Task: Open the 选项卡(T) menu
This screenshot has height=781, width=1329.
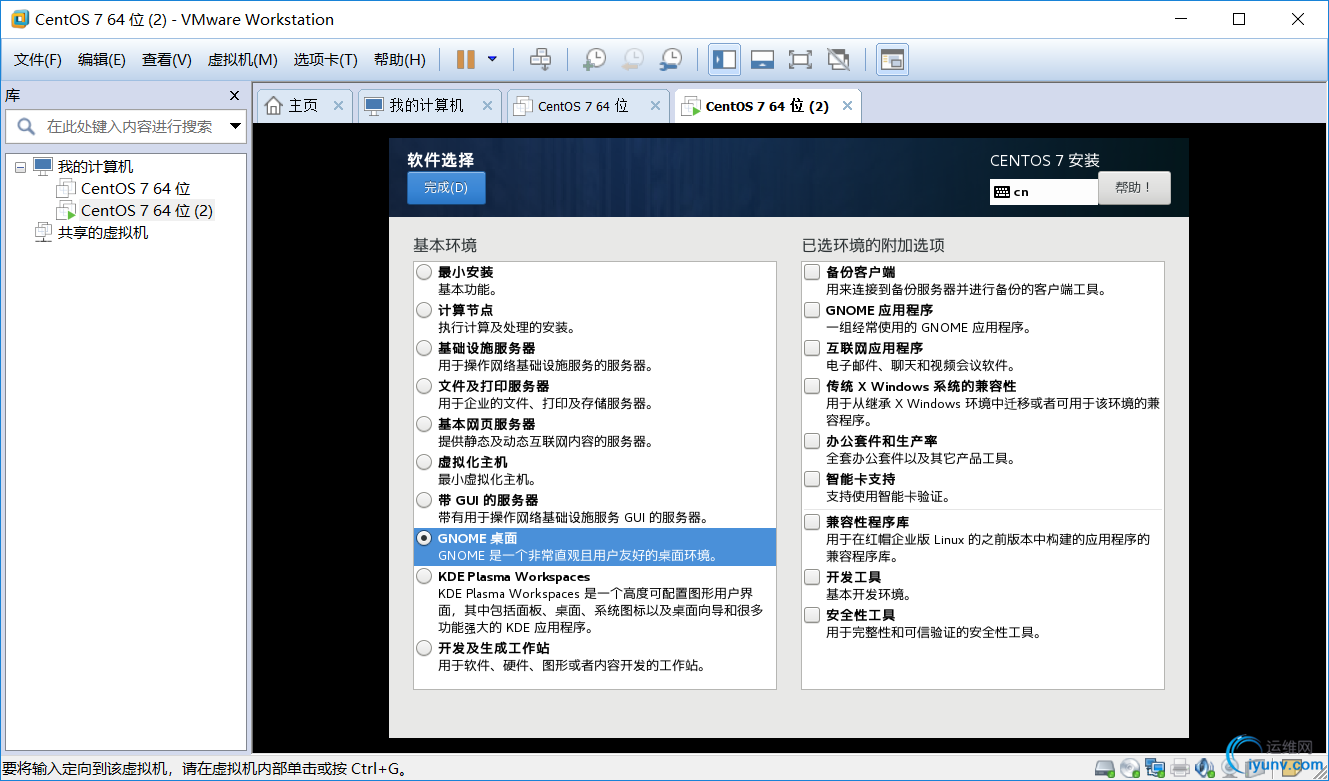Action: coord(325,60)
